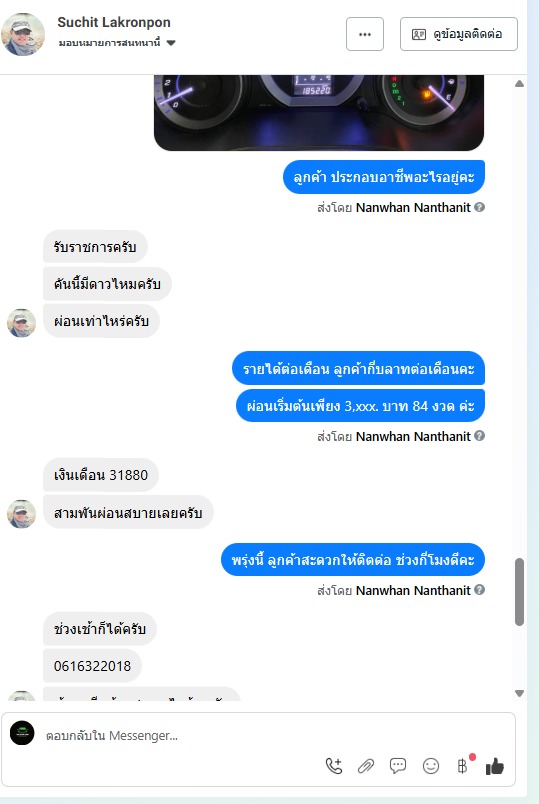Send a thumbs up like
Viewport: 539px width, 804px height.
click(495, 766)
